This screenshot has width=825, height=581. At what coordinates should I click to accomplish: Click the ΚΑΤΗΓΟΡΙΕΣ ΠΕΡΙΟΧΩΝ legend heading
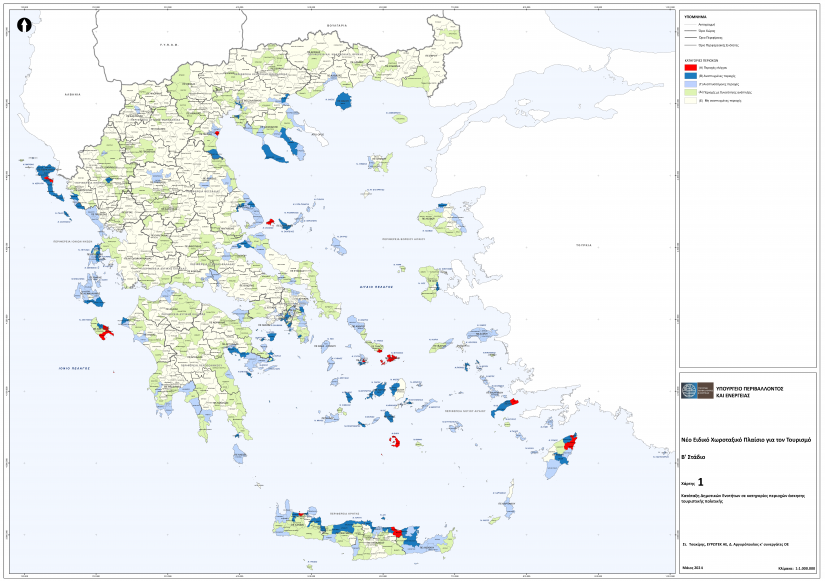point(701,59)
